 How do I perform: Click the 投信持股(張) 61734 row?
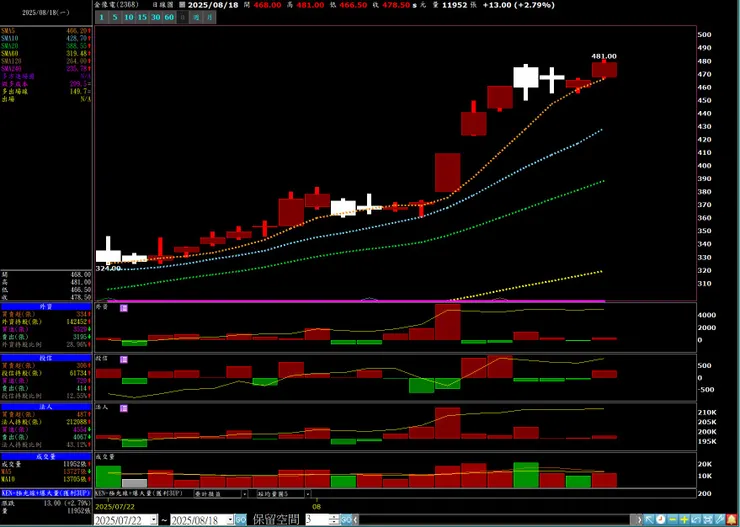coord(46,373)
